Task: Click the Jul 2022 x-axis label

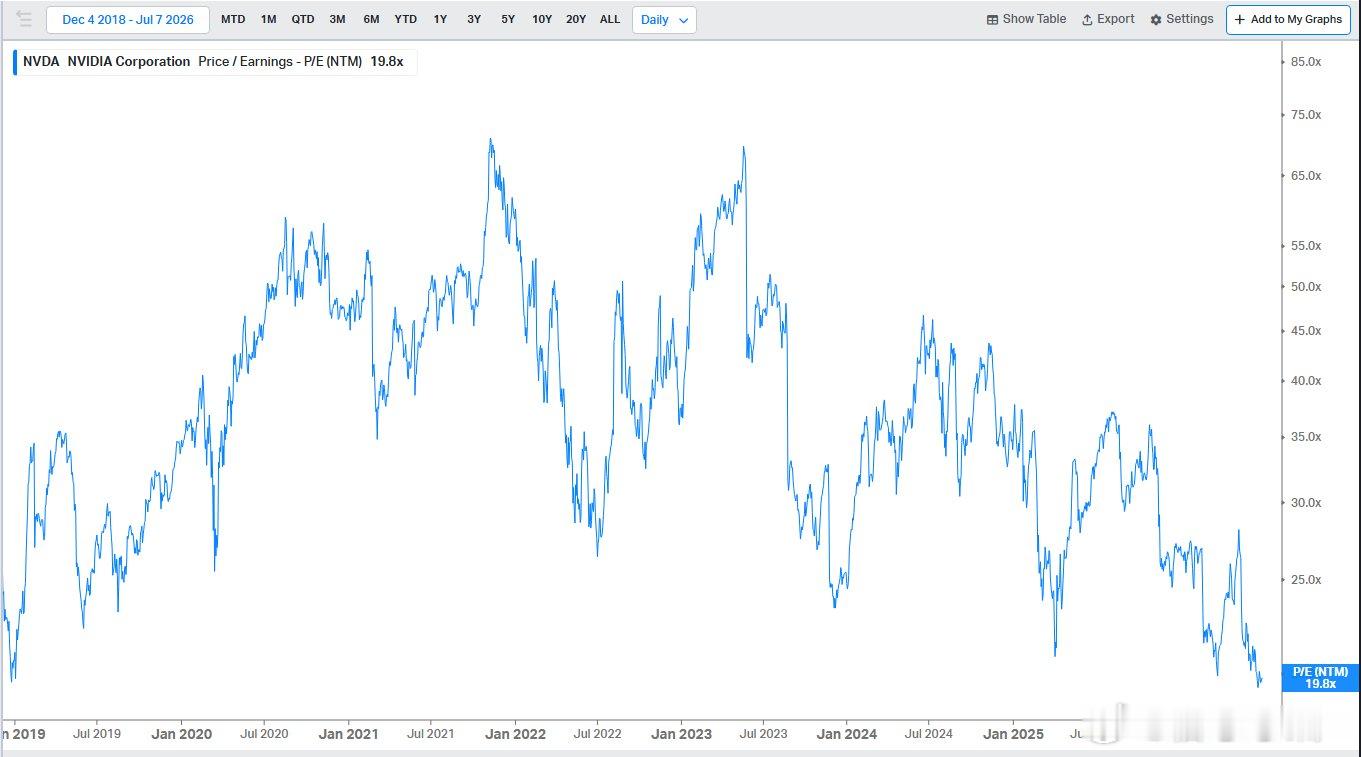Action: pos(597,734)
